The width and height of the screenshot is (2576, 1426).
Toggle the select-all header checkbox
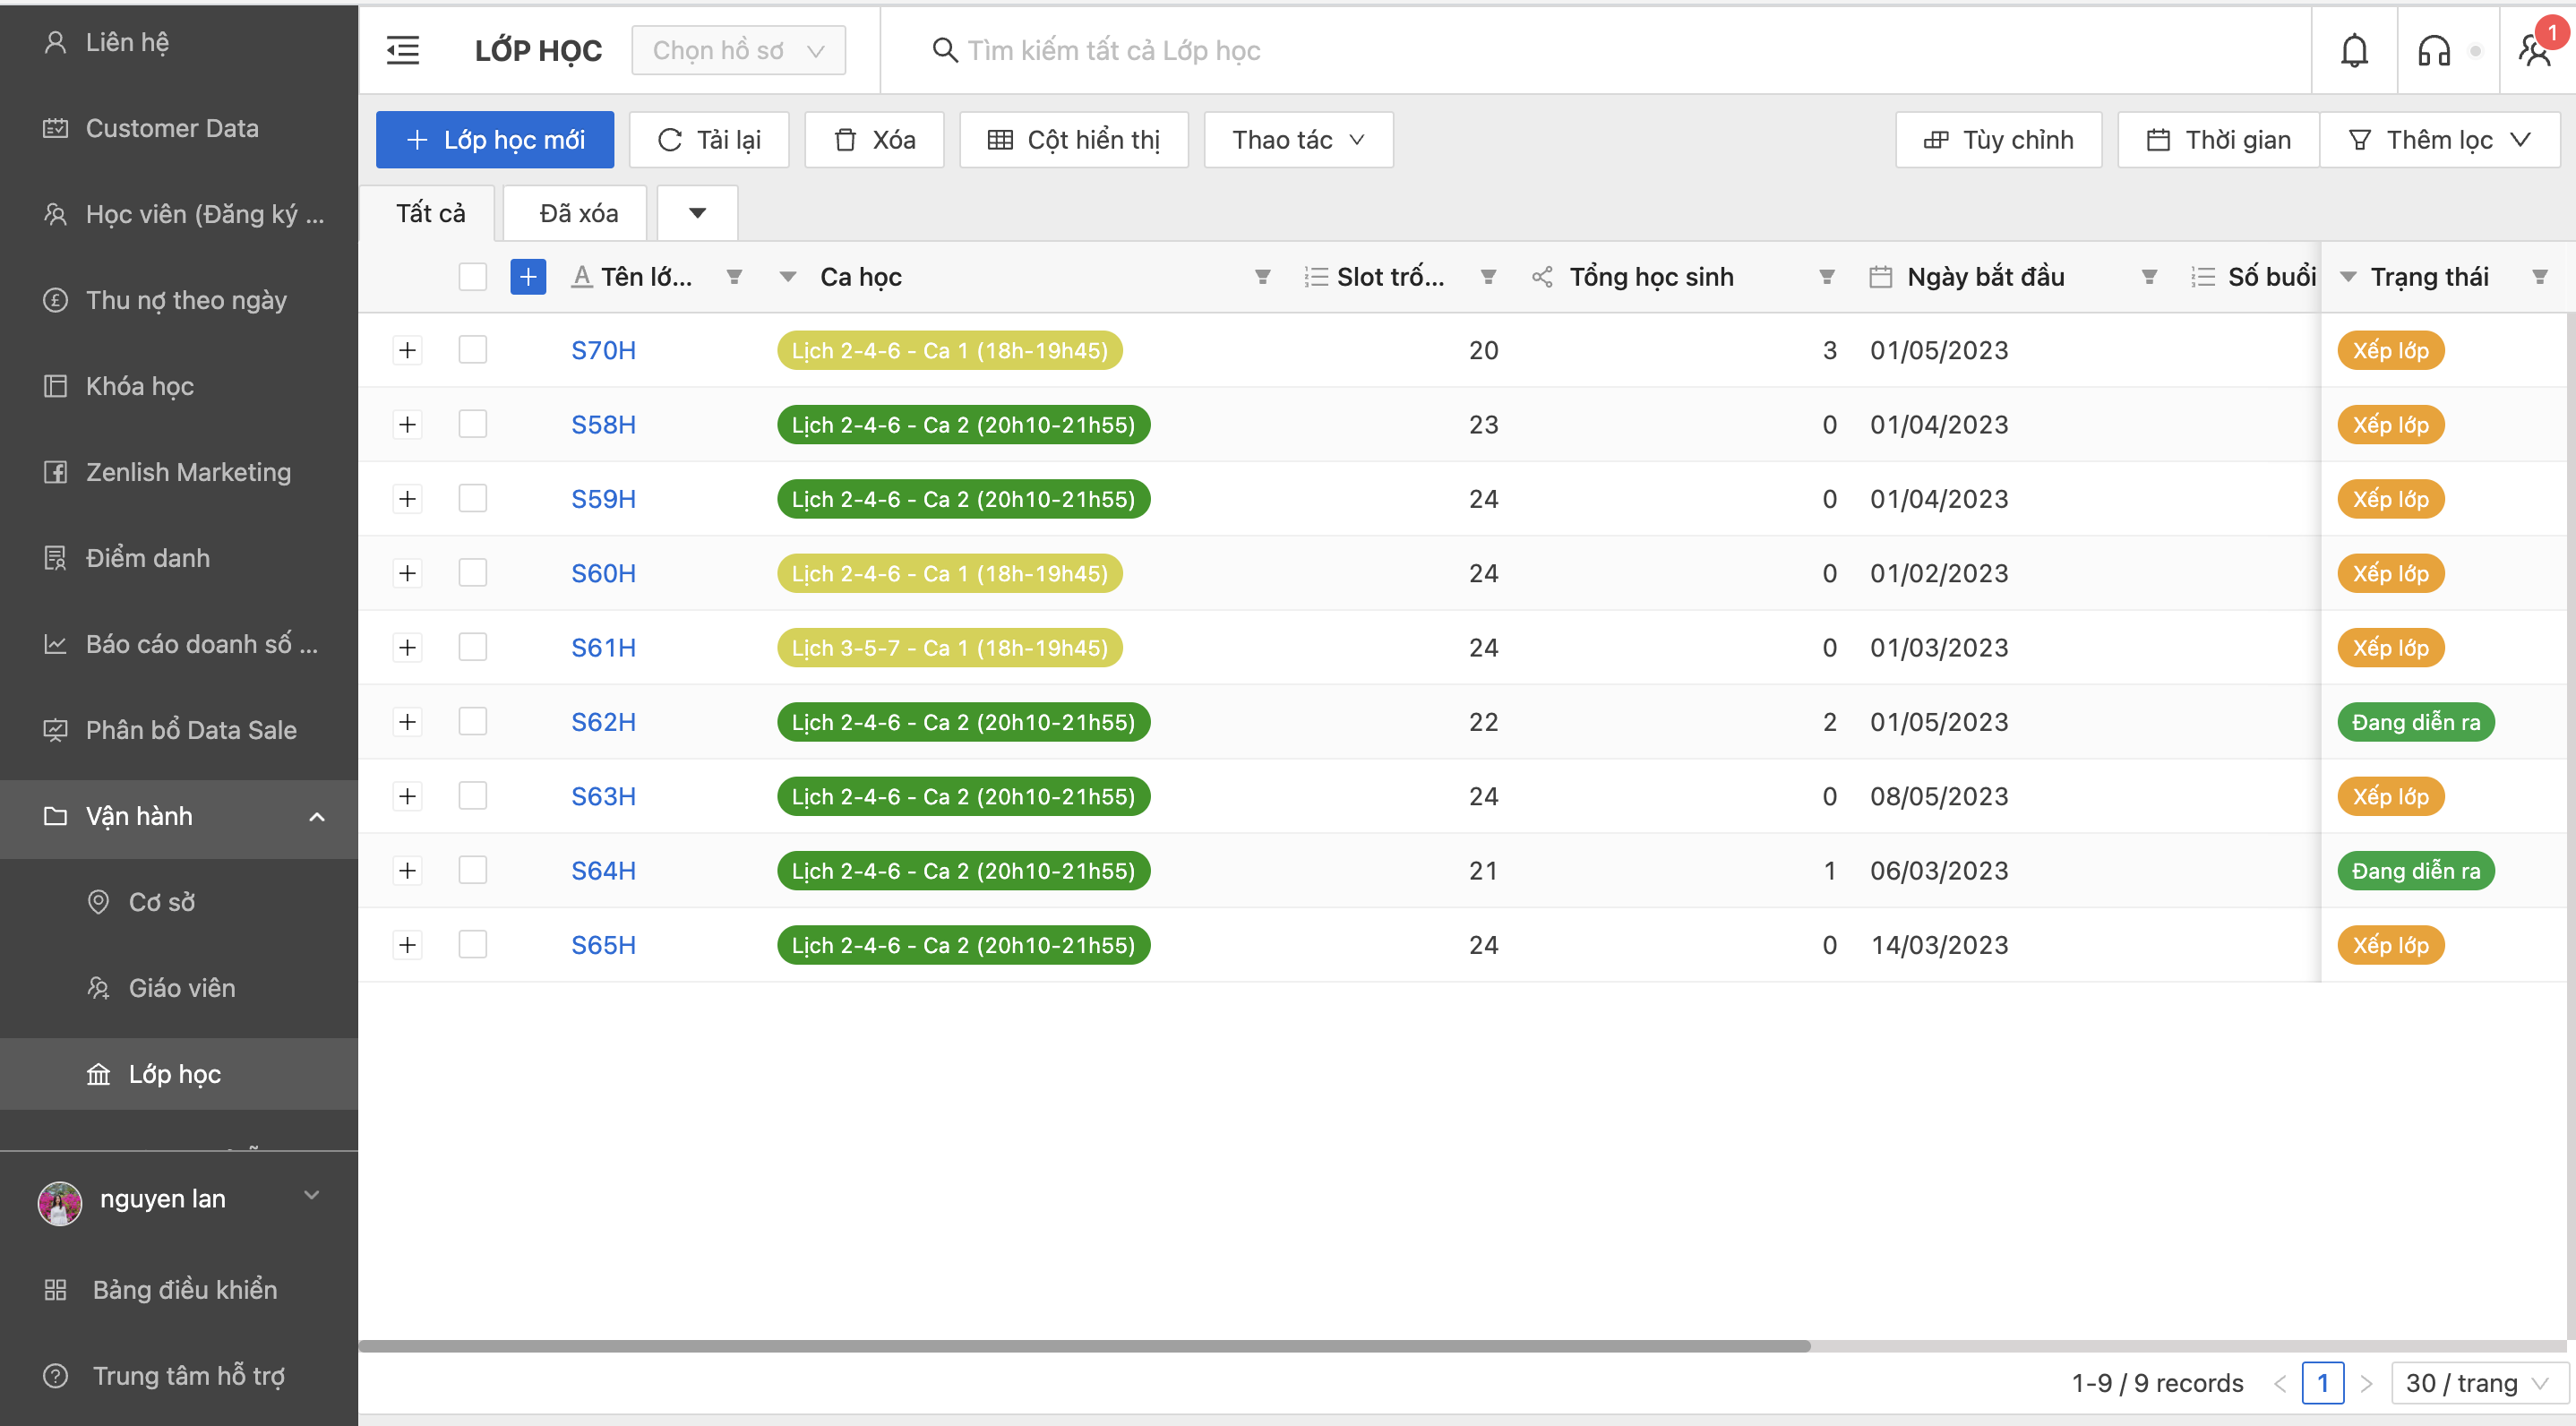tap(472, 277)
